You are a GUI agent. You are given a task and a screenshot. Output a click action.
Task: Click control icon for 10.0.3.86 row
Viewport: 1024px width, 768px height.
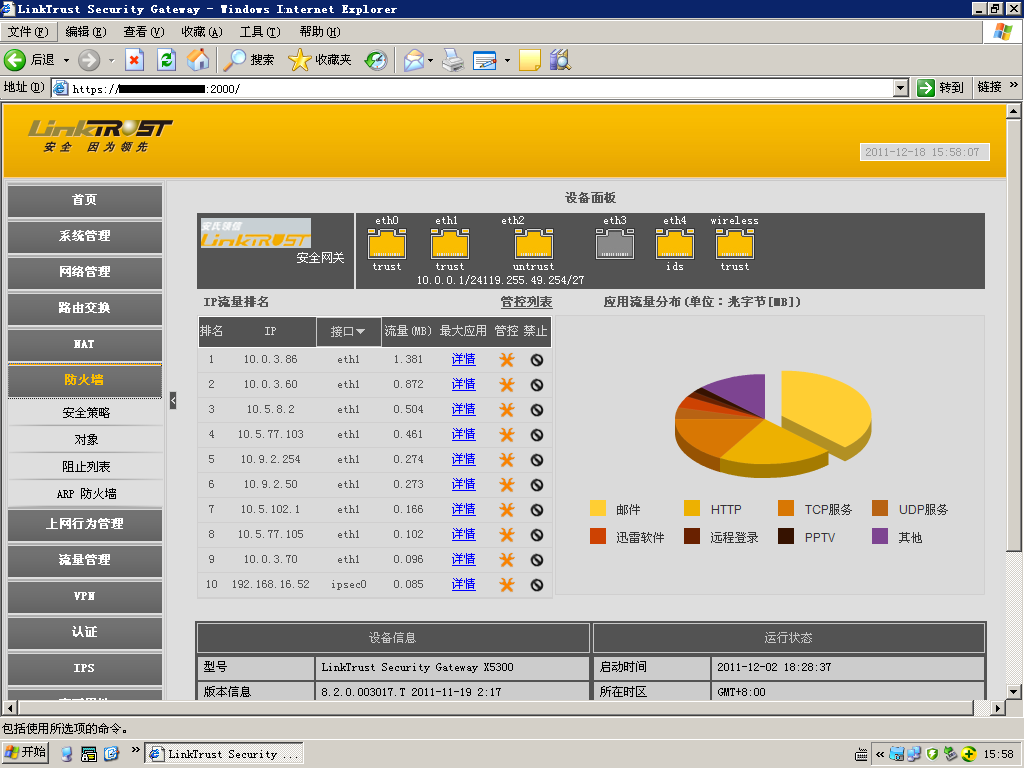pos(507,360)
